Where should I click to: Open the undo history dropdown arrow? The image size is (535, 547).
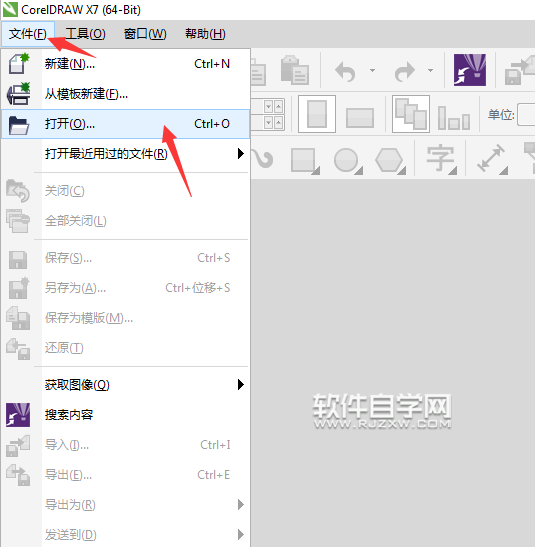tap(372, 70)
